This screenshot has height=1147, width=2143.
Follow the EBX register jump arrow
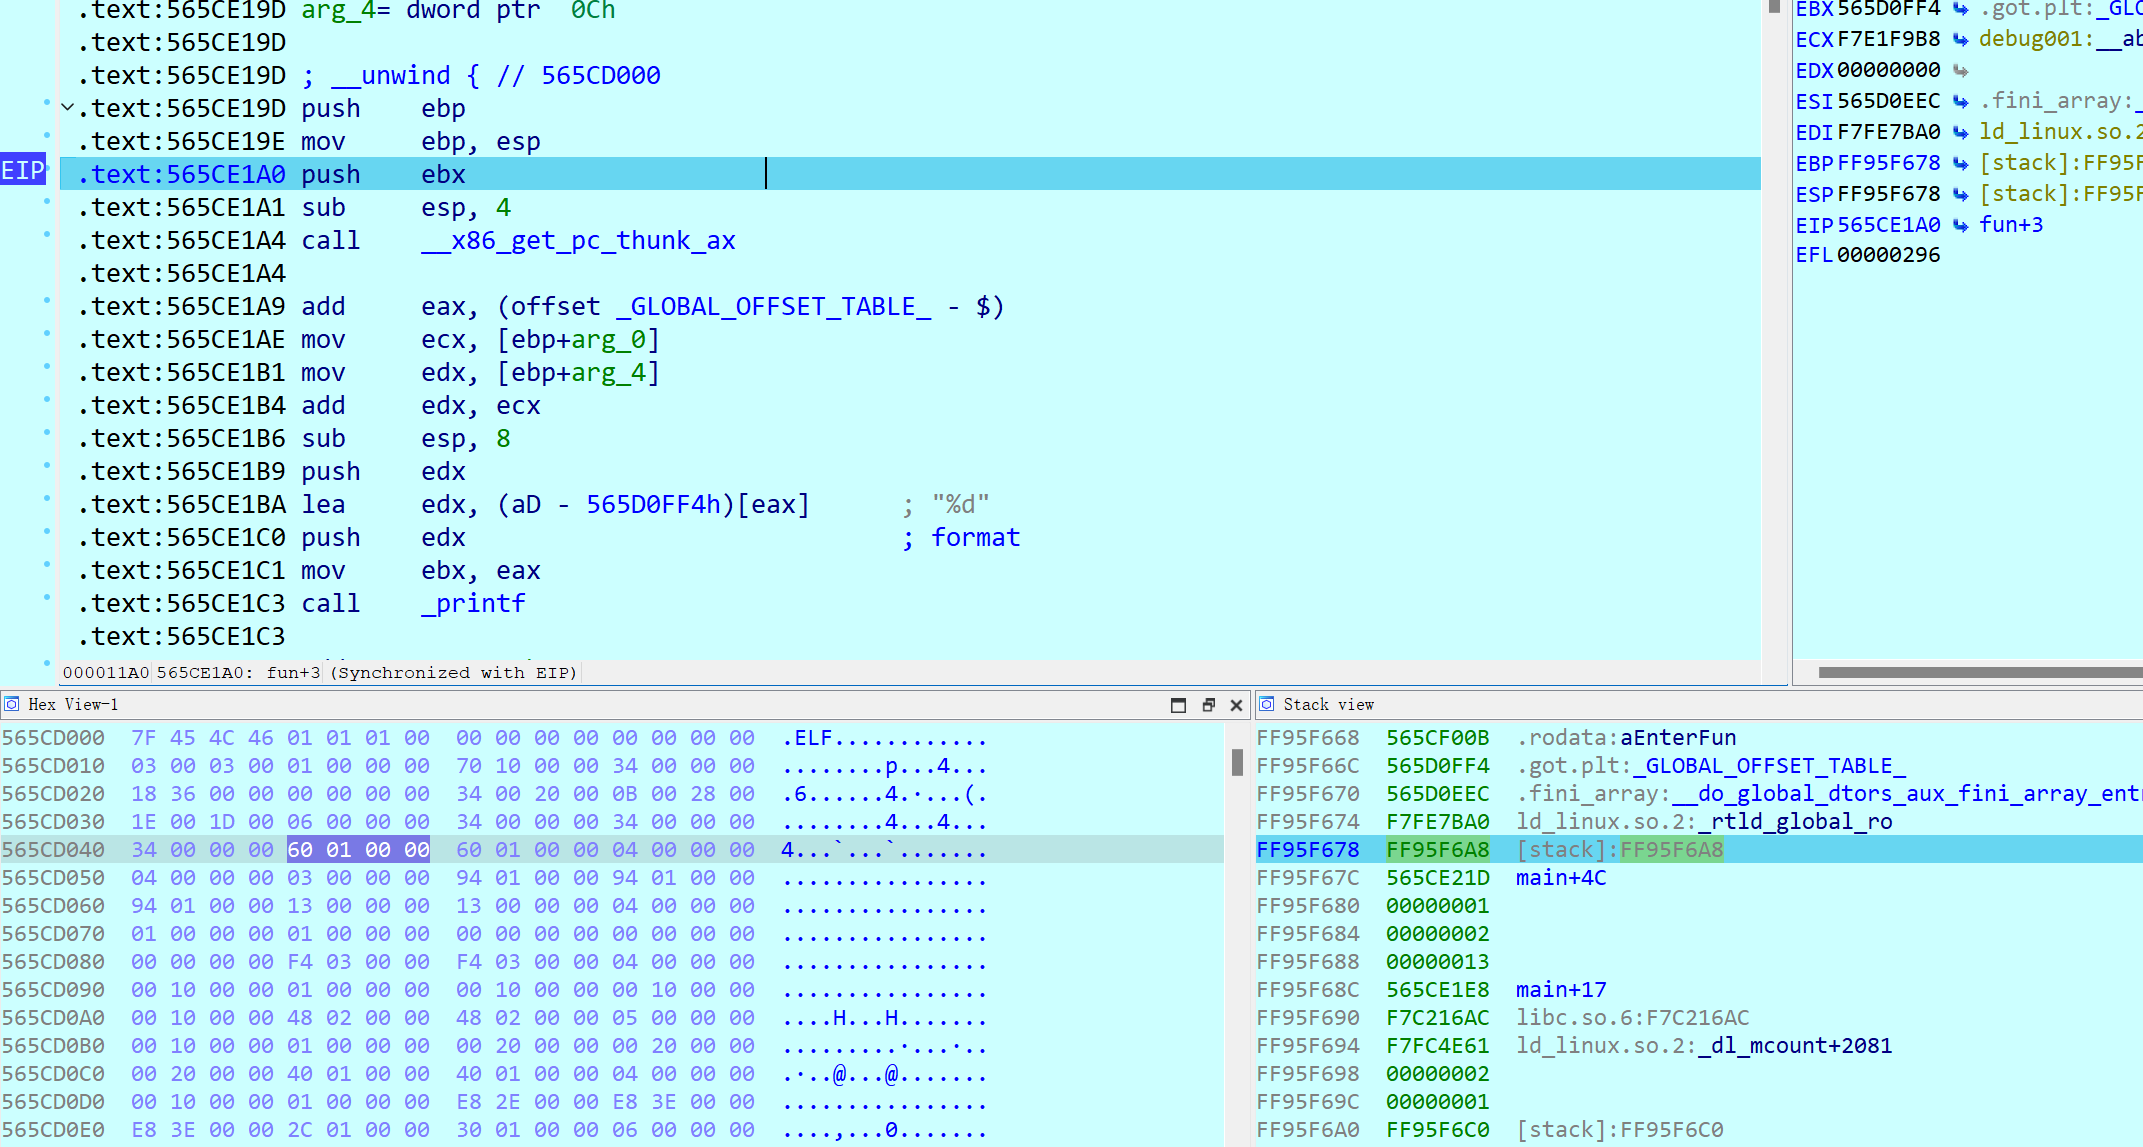(1961, 9)
